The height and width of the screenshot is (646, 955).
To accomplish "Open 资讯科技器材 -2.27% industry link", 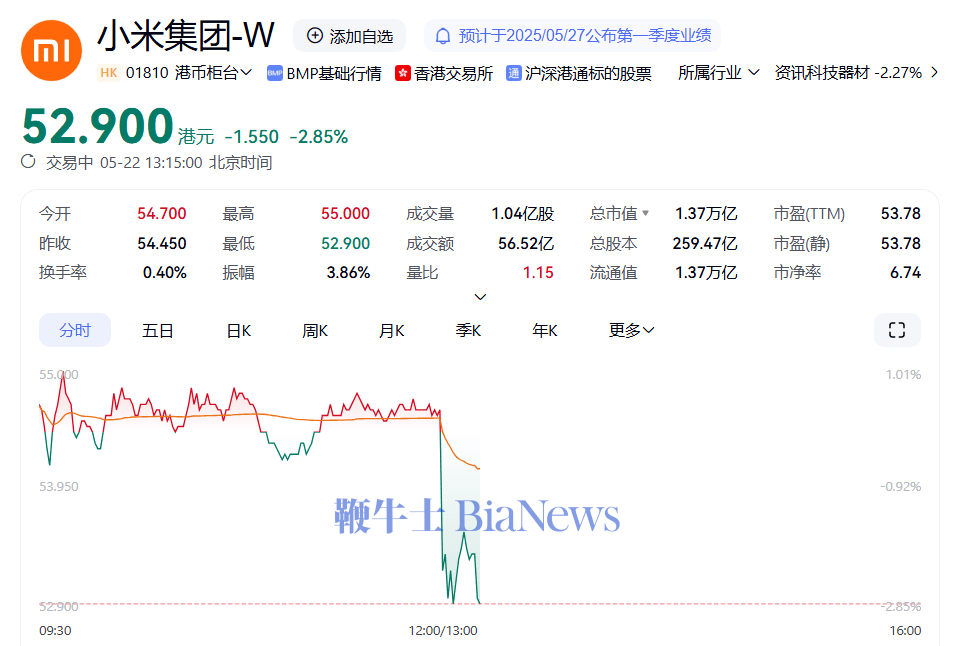I will point(848,73).
